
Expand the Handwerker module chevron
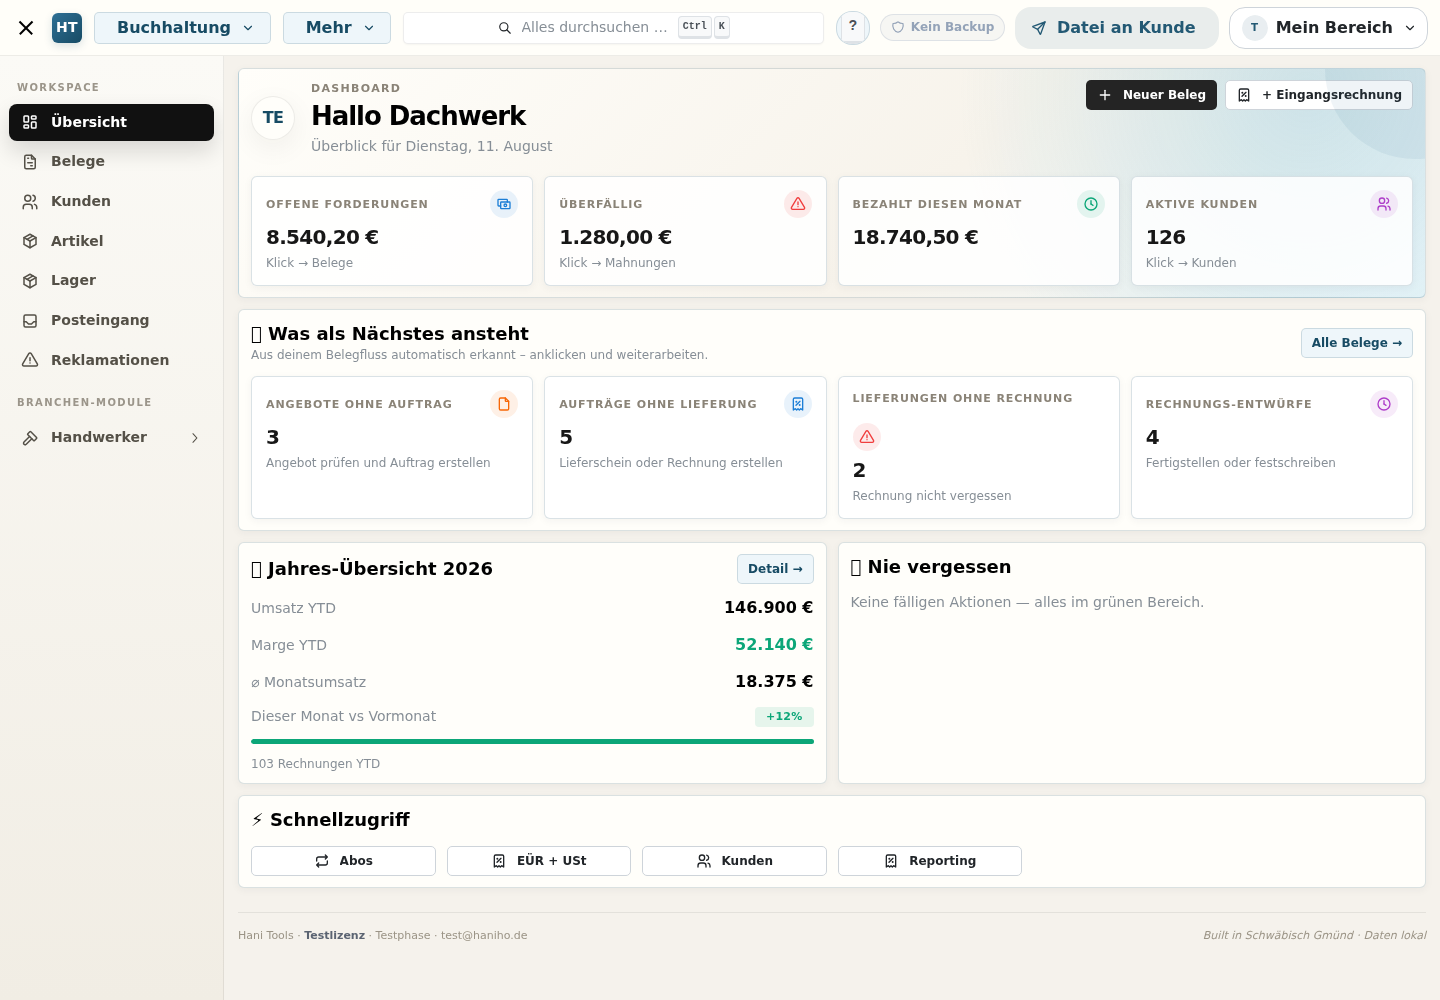(x=195, y=438)
